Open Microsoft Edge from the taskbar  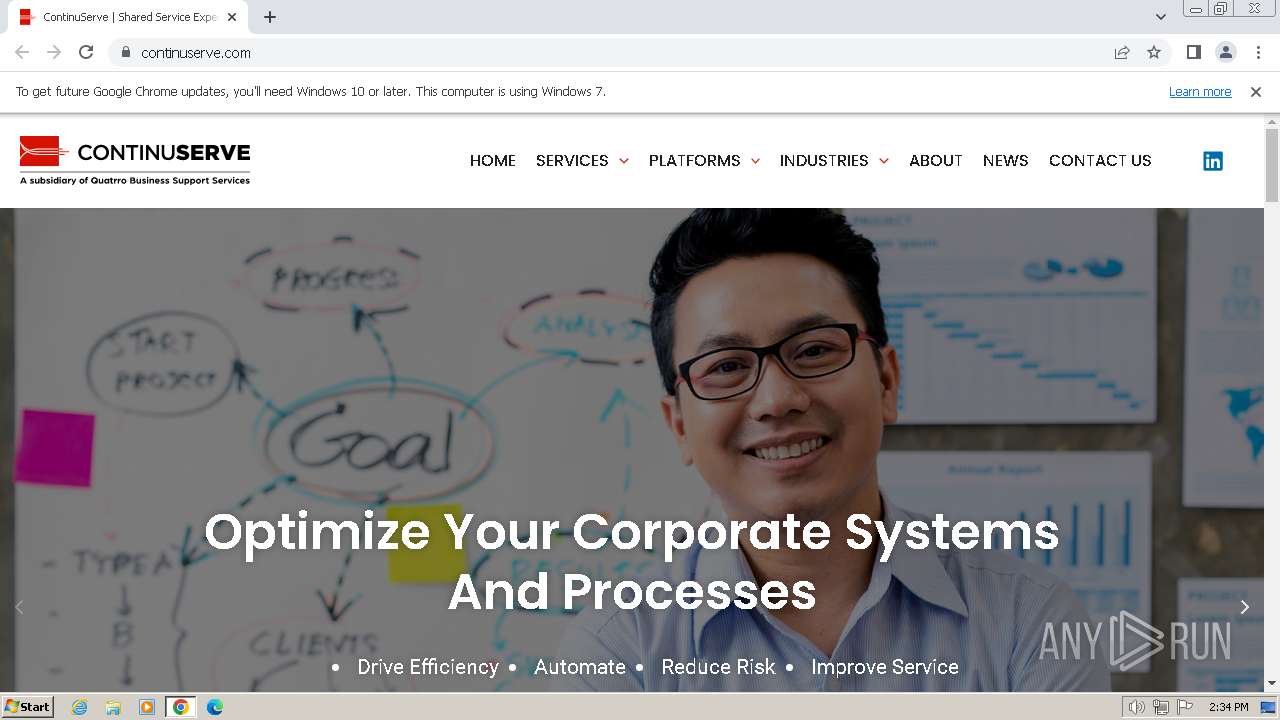[x=214, y=707]
